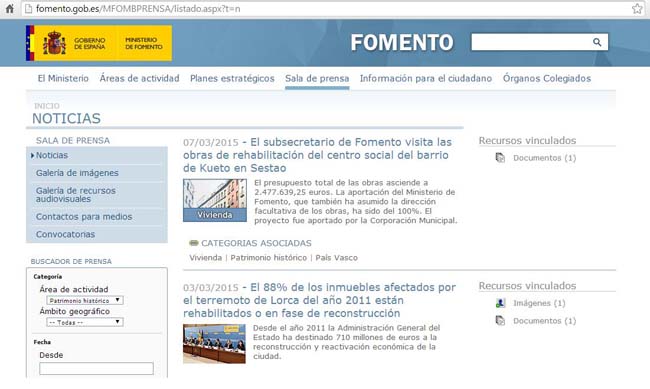Click the search magnifier icon

pyautogui.click(x=597, y=42)
